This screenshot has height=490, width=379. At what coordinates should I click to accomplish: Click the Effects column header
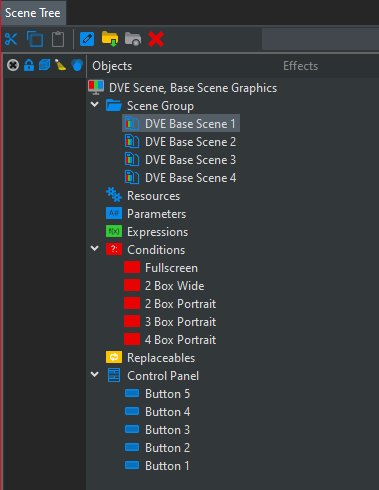pyautogui.click(x=300, y=66)
